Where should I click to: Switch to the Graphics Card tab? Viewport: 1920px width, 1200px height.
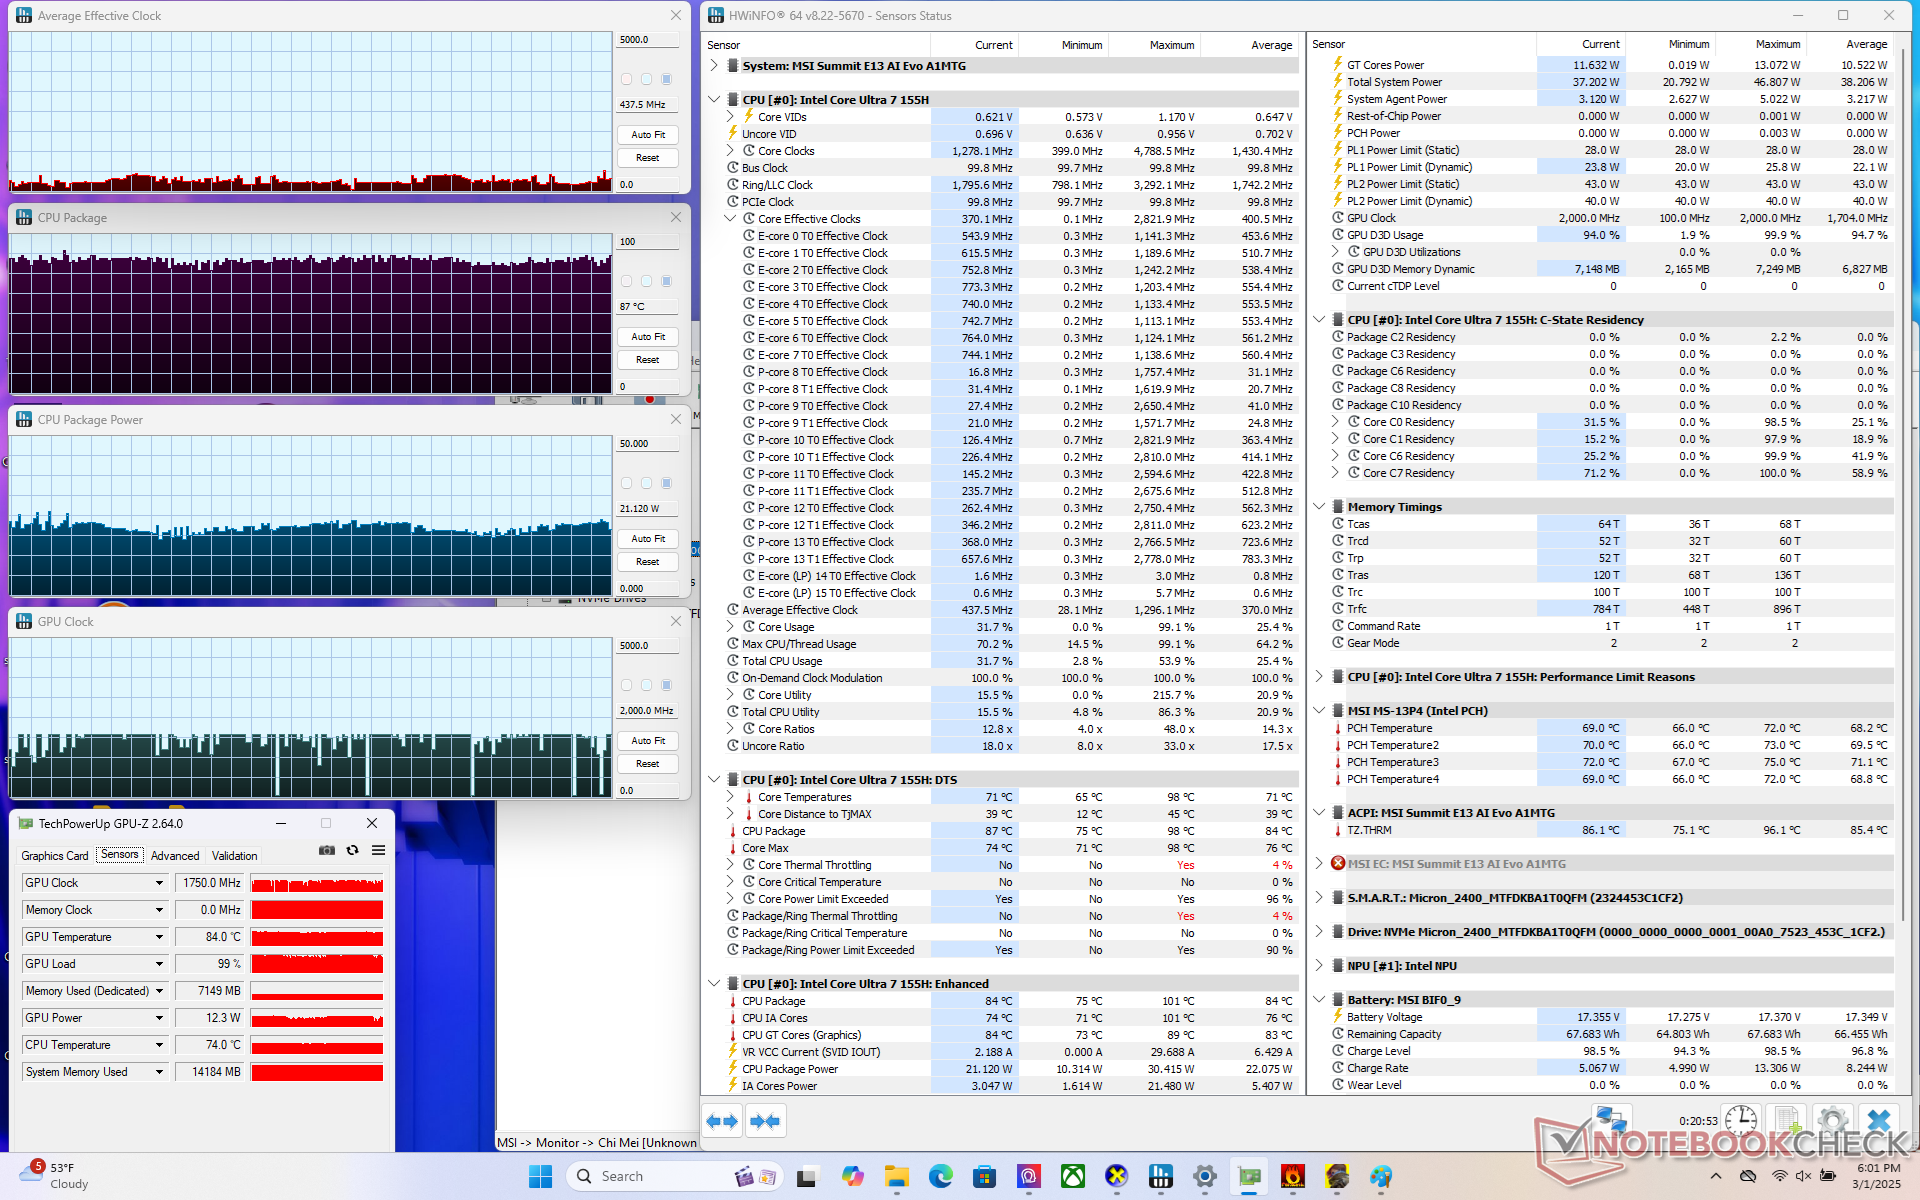(55, 856)
